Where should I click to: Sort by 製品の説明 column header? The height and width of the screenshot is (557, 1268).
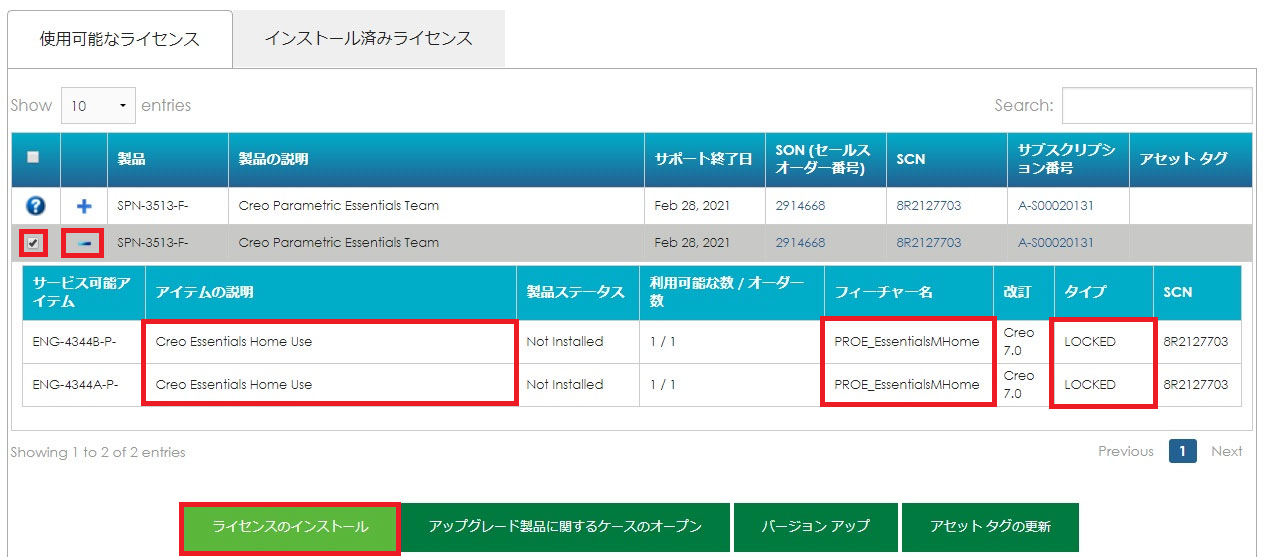click(x=436, y=160)
